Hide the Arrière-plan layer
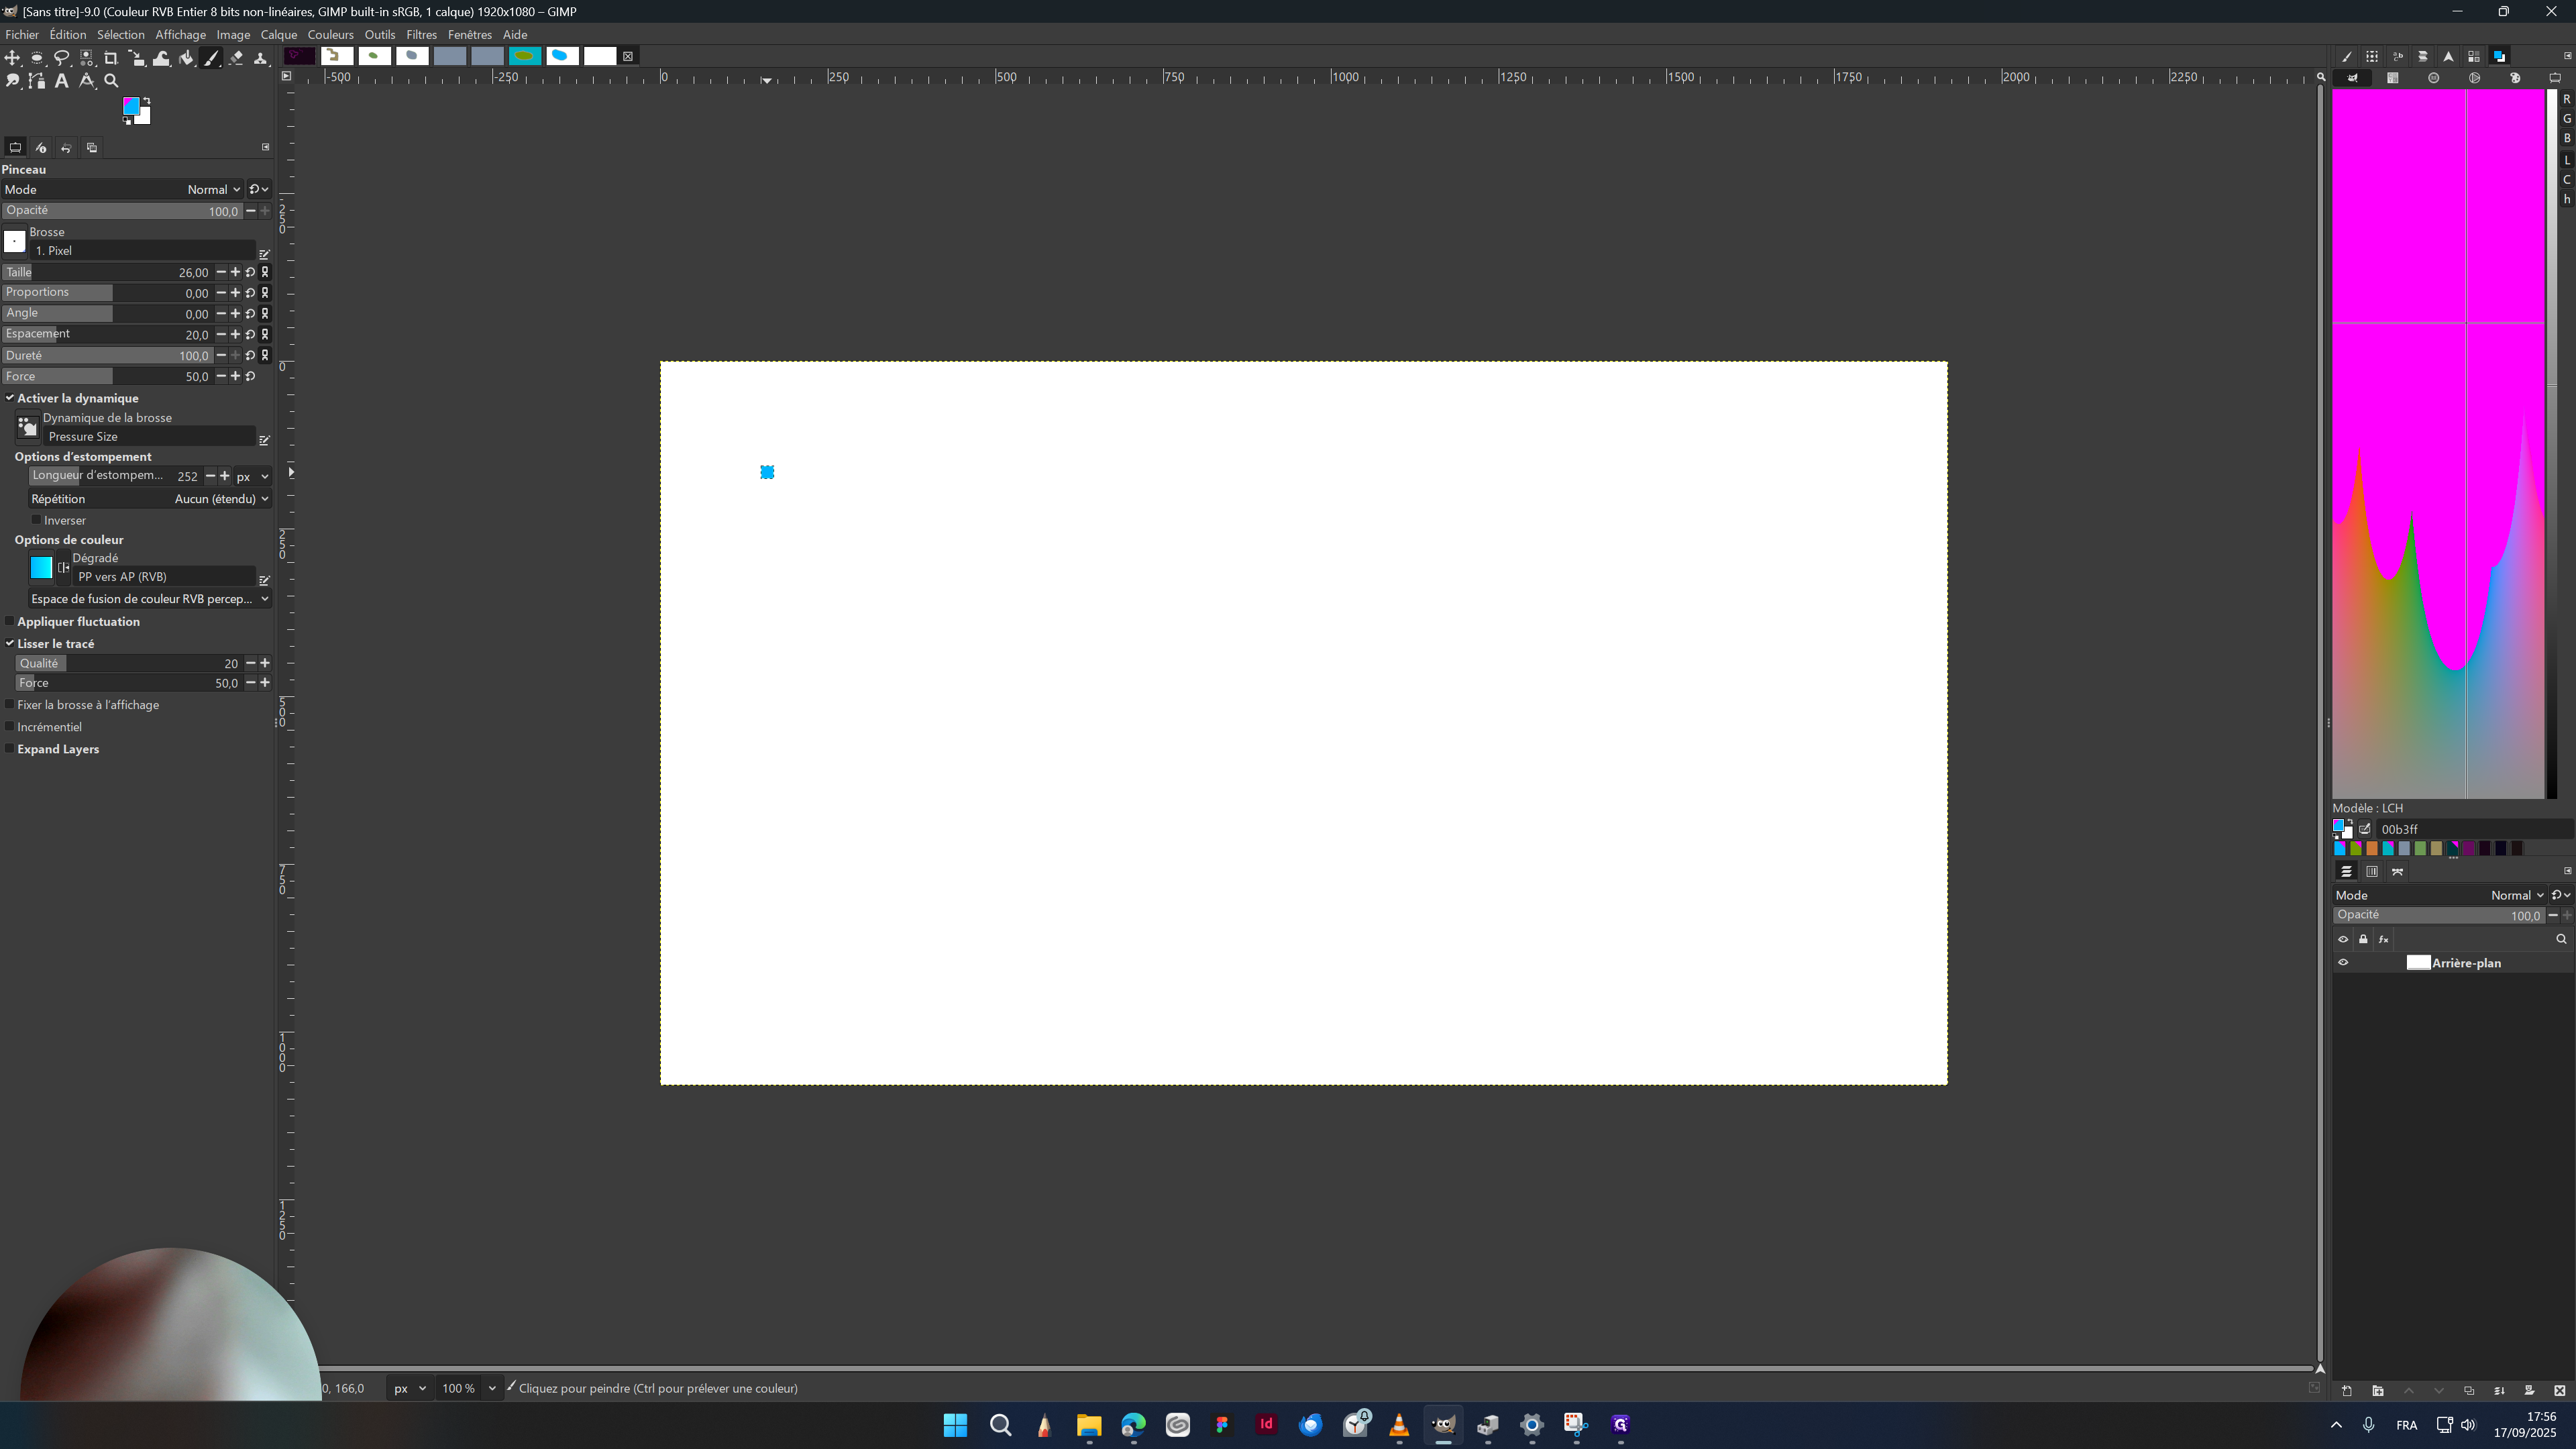Image resolution: width=2576 pixels, height=1449 pixels. [2343, 963]
